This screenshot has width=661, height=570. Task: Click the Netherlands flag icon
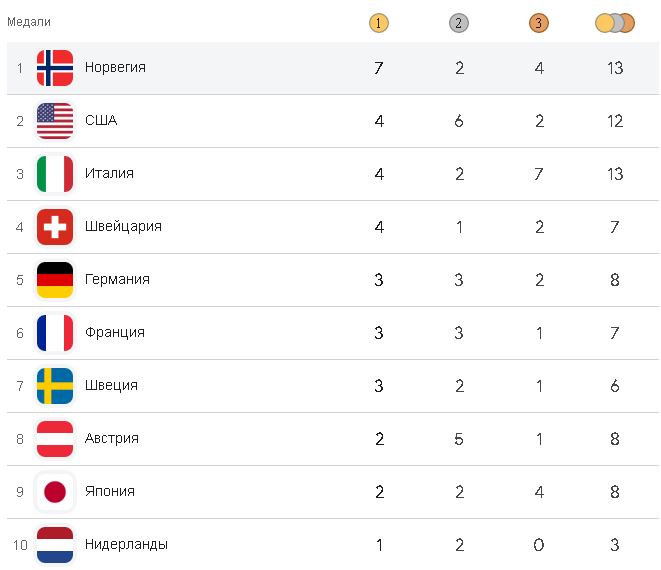tap(55, 545)
